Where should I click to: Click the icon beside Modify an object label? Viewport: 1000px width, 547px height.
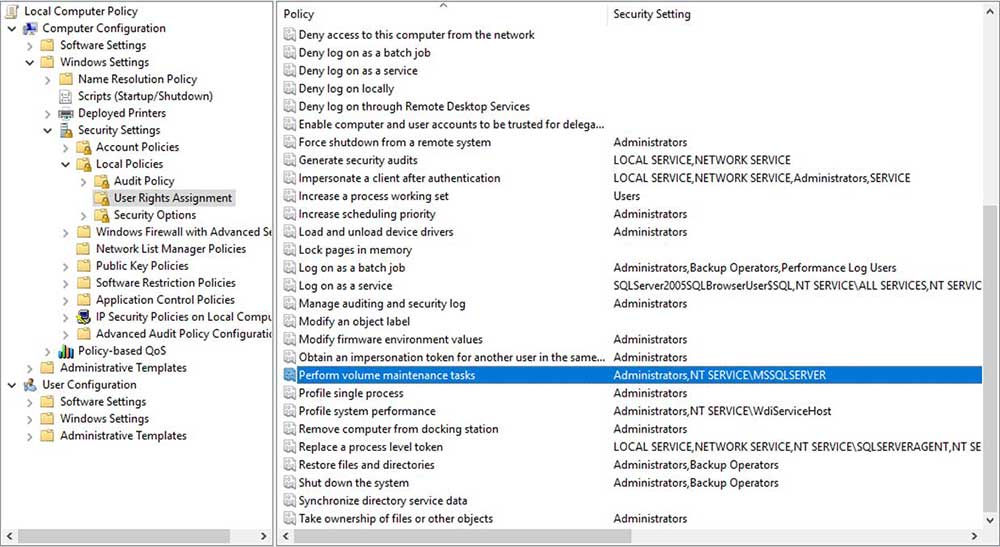pos(290,321)
